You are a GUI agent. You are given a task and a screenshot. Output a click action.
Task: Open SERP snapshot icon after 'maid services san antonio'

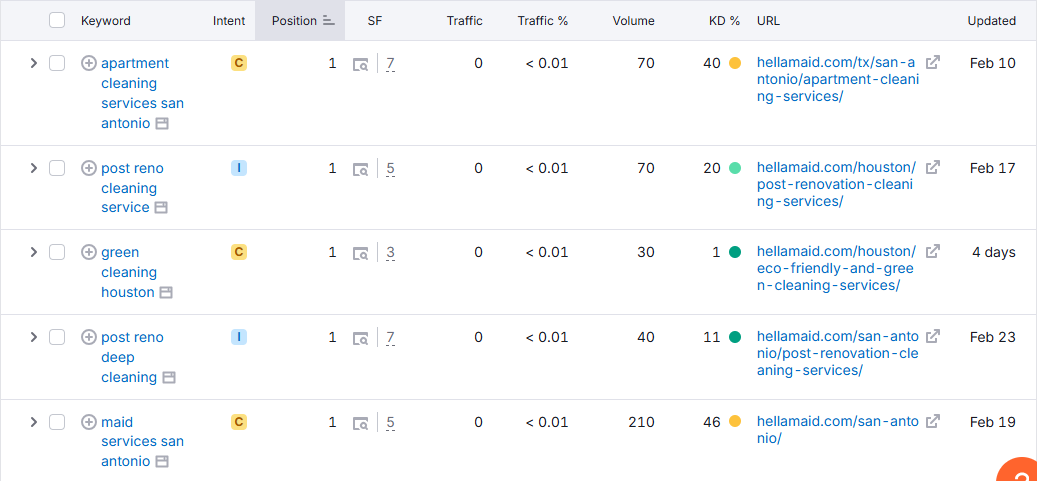pos(162,461)
